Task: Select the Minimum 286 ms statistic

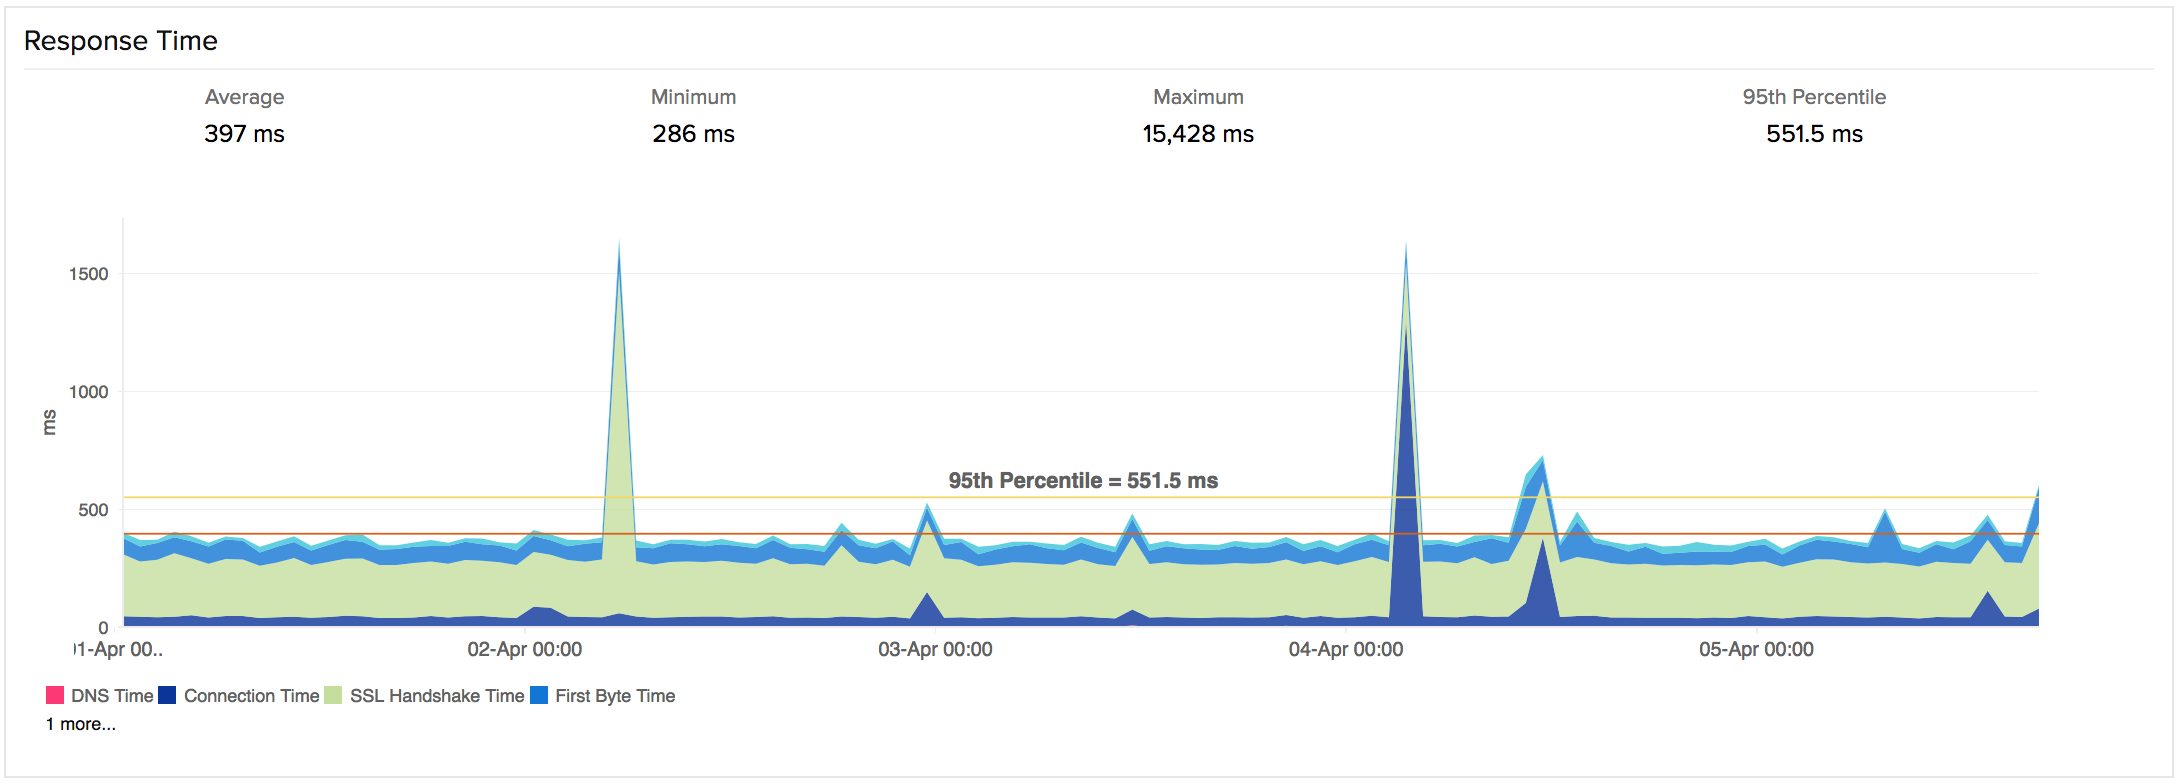Action: [693, 134]
